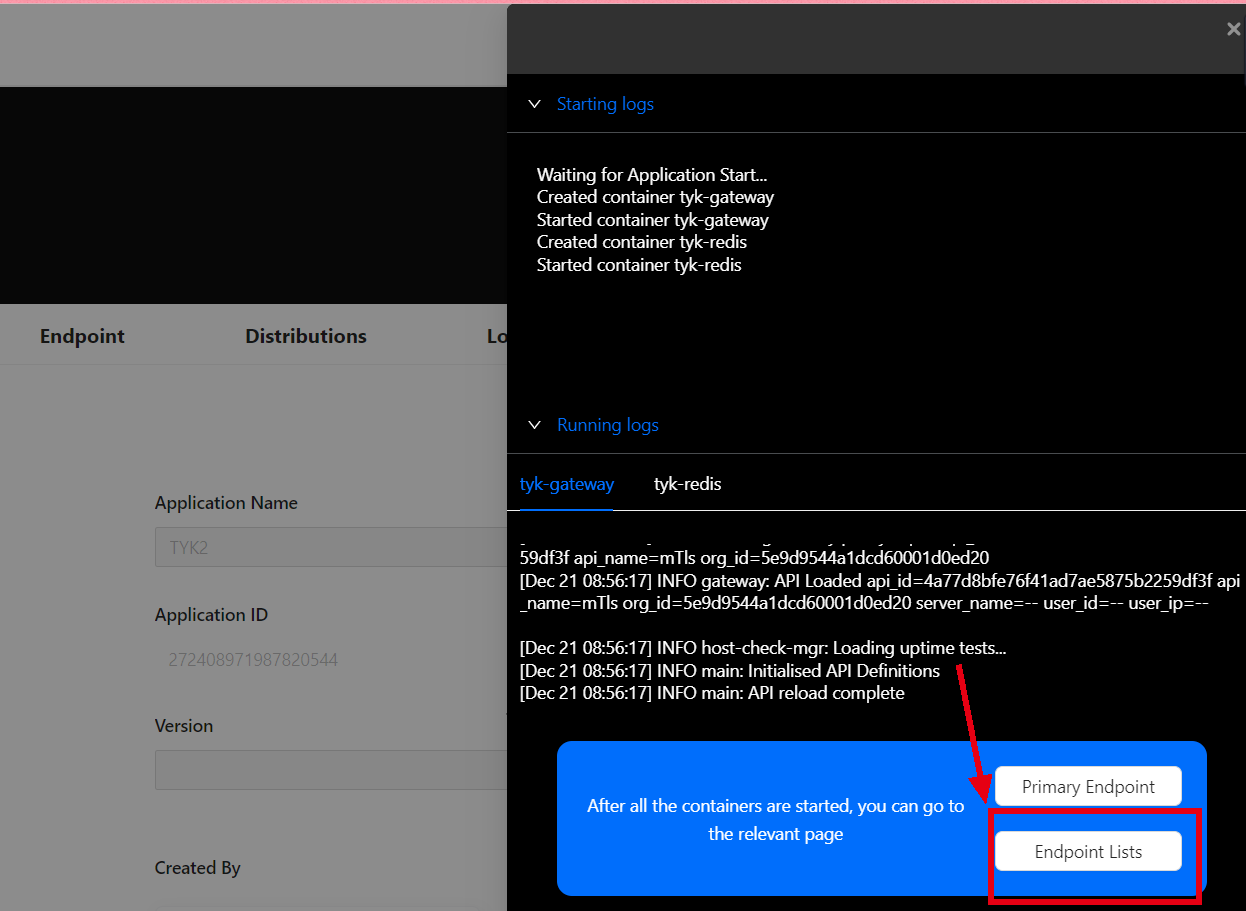Screen dimensions: 1246x911
Task: Click the 'Started container tyk-redis' log line
Action: pyautogui.click(x=639, y=265)
